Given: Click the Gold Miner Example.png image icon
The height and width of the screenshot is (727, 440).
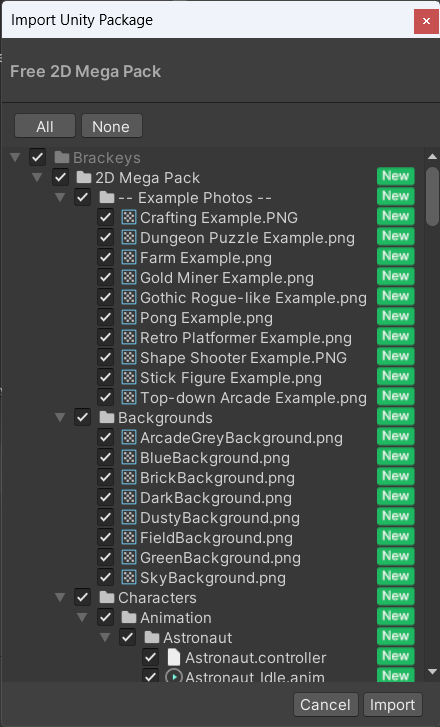Looking at the screenshot, I should [x=128, y=277].
